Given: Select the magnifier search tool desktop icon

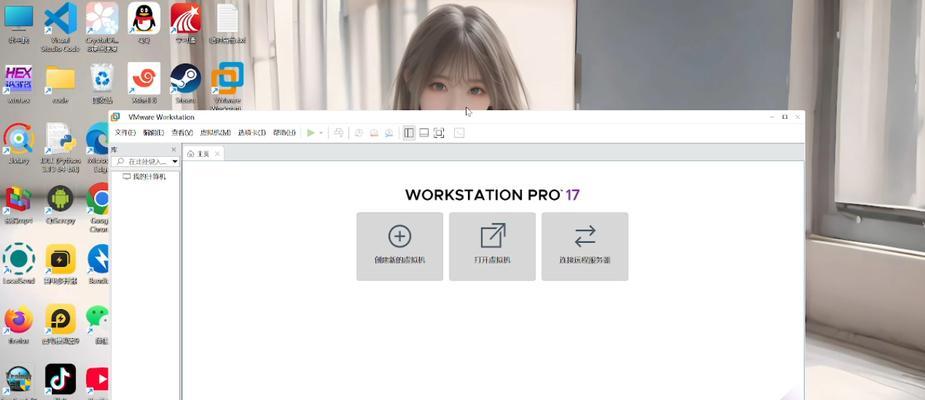Looking at the screenshot, I should point(19,144).
